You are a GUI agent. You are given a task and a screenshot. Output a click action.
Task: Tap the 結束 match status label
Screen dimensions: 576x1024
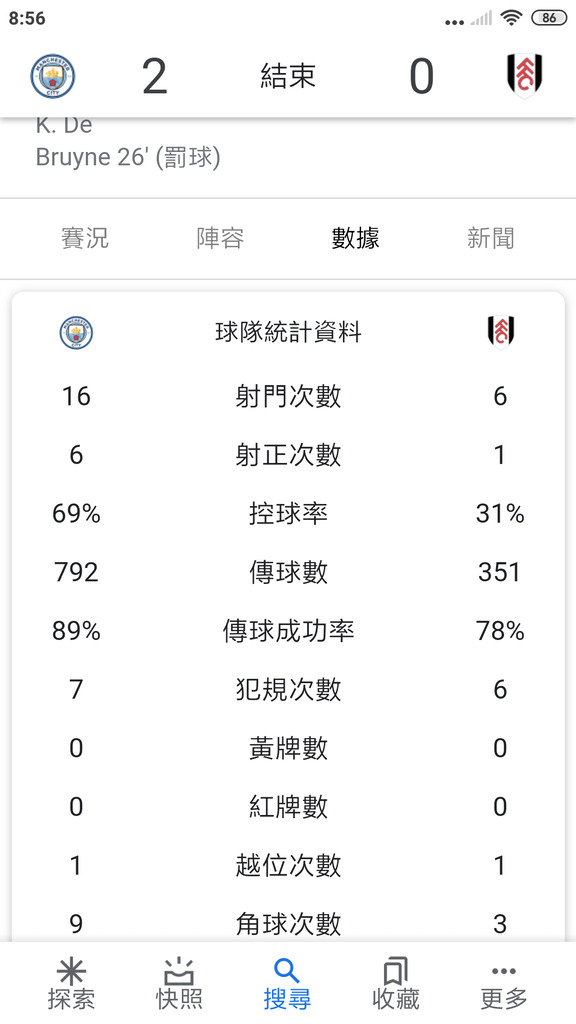pyautogui.click(x=288, y=76)
